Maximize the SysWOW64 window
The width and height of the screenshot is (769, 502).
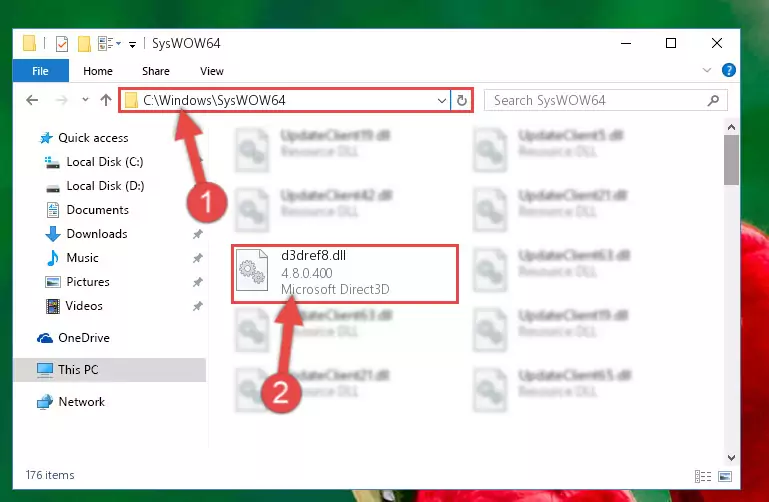[671, 43]
